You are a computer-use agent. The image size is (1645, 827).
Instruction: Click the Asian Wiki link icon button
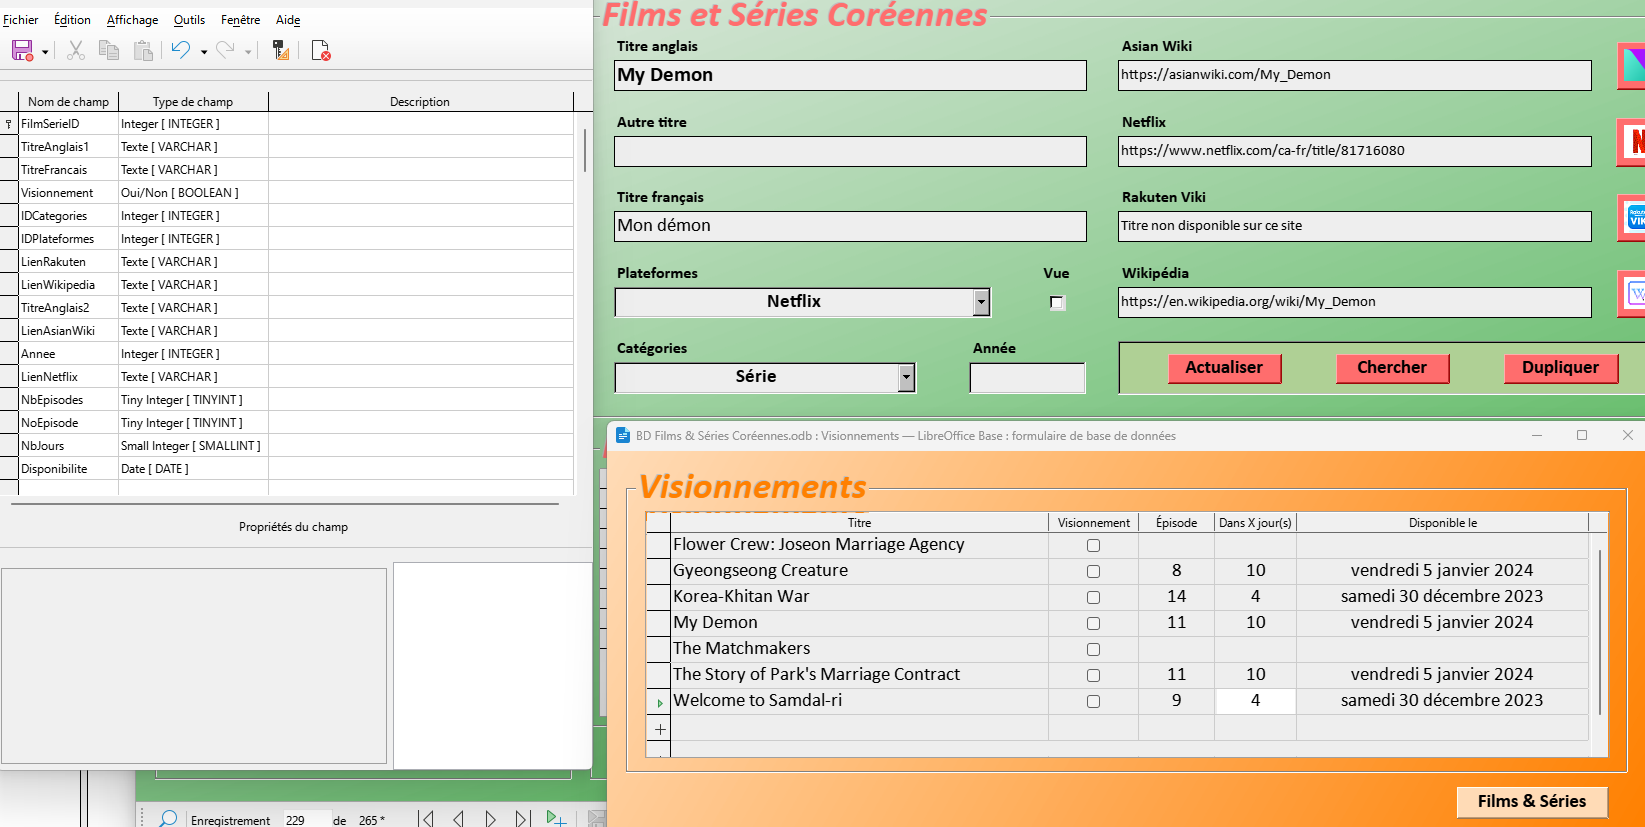pyautogui.click(x=1632, y=66)
